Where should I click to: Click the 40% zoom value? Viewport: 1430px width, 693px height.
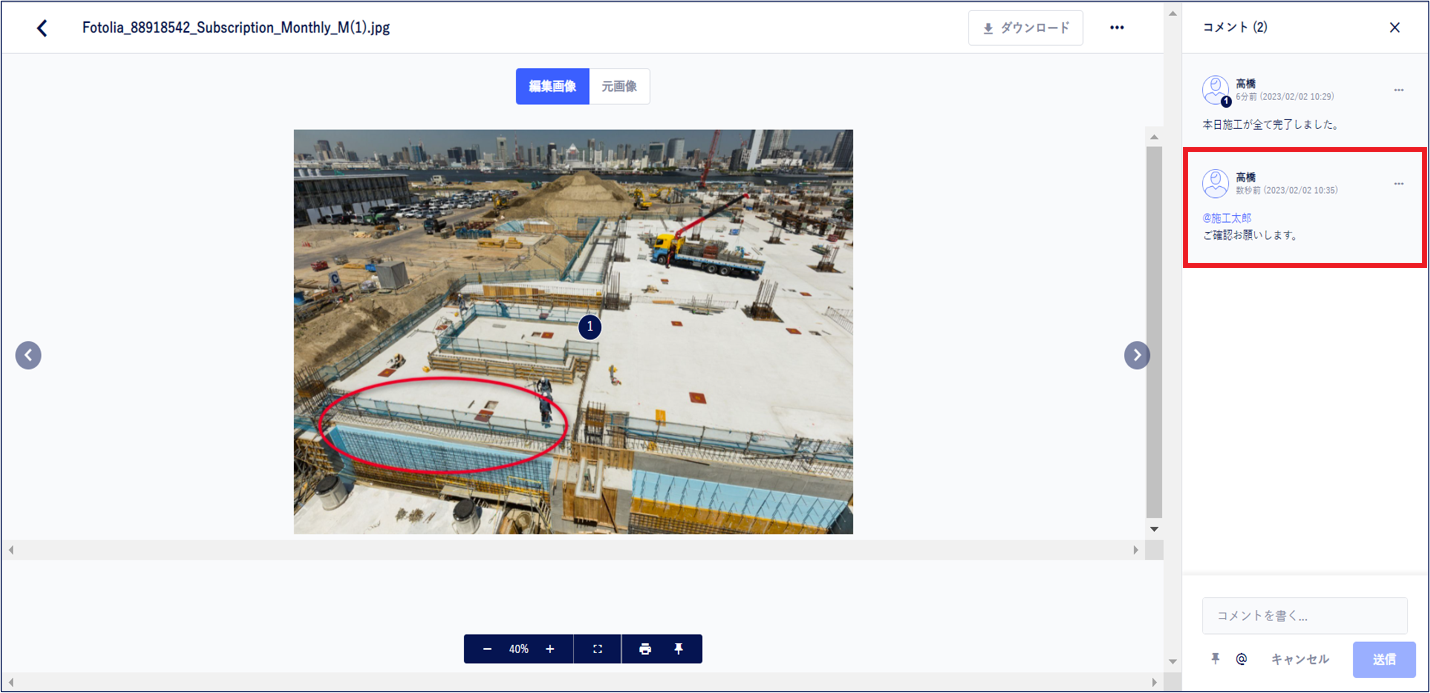click(x=518, y=649)
